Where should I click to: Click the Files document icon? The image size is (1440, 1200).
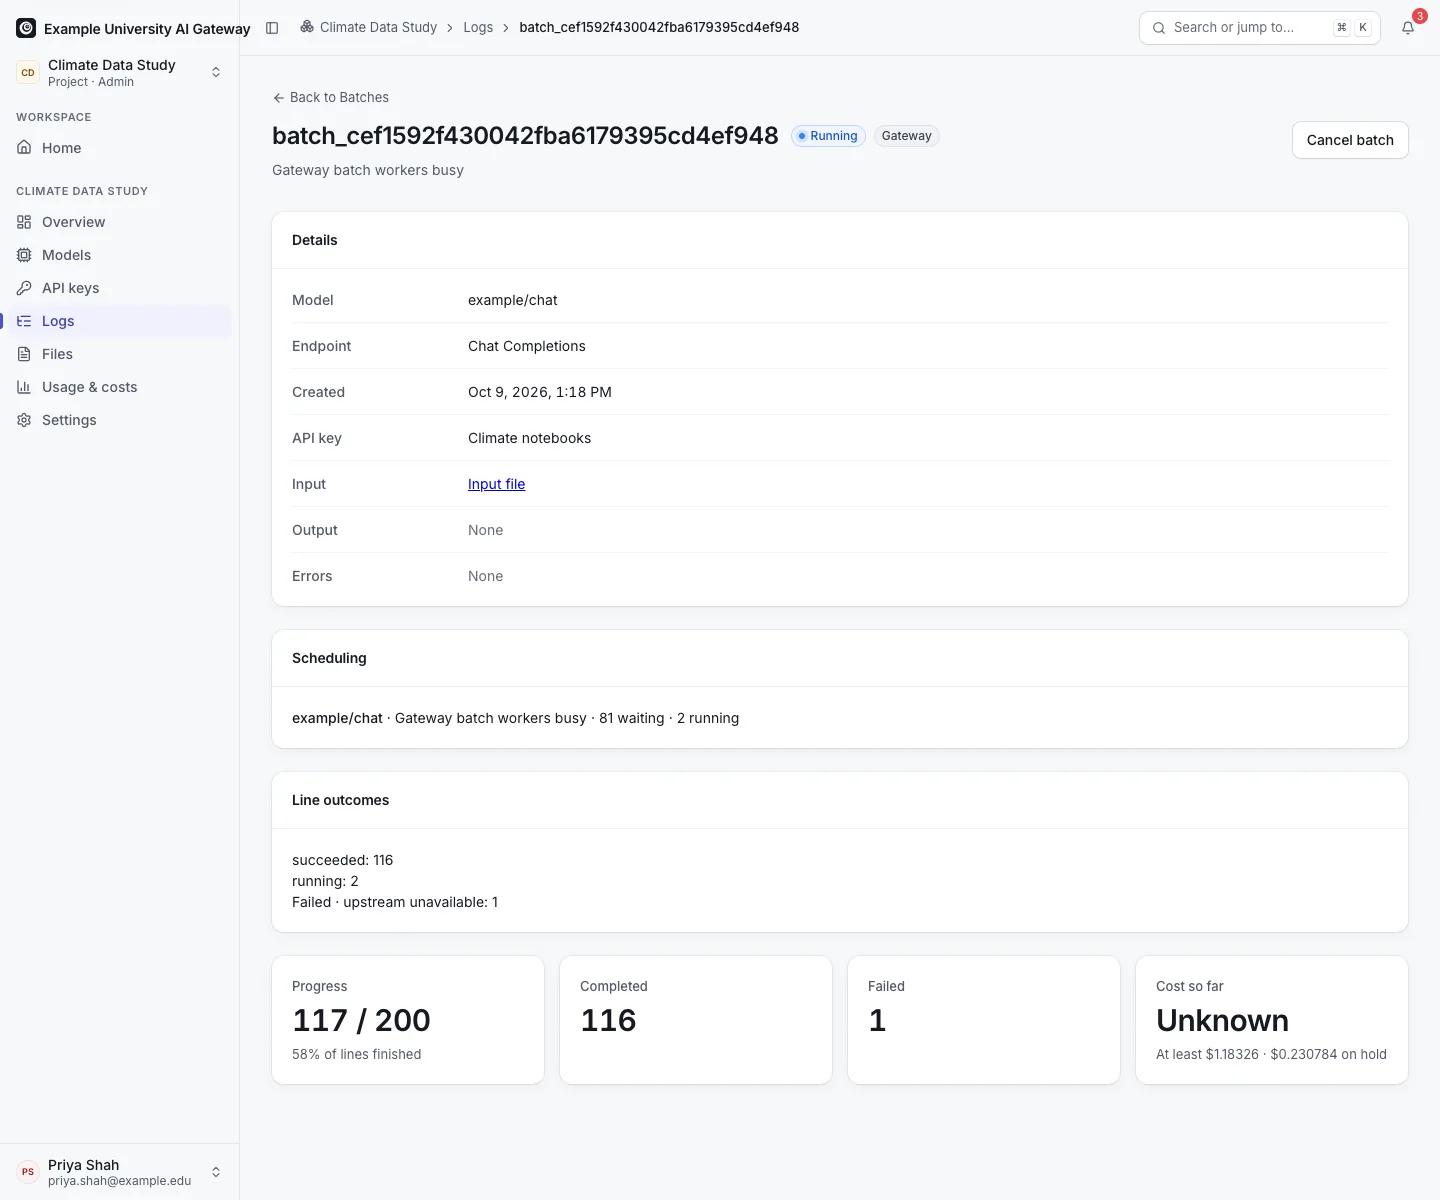pyautogui.click(x=24, y=354)
